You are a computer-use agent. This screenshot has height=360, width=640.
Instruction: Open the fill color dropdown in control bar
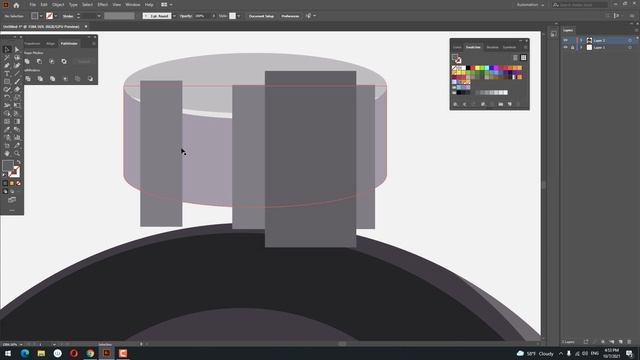(41, 16)
